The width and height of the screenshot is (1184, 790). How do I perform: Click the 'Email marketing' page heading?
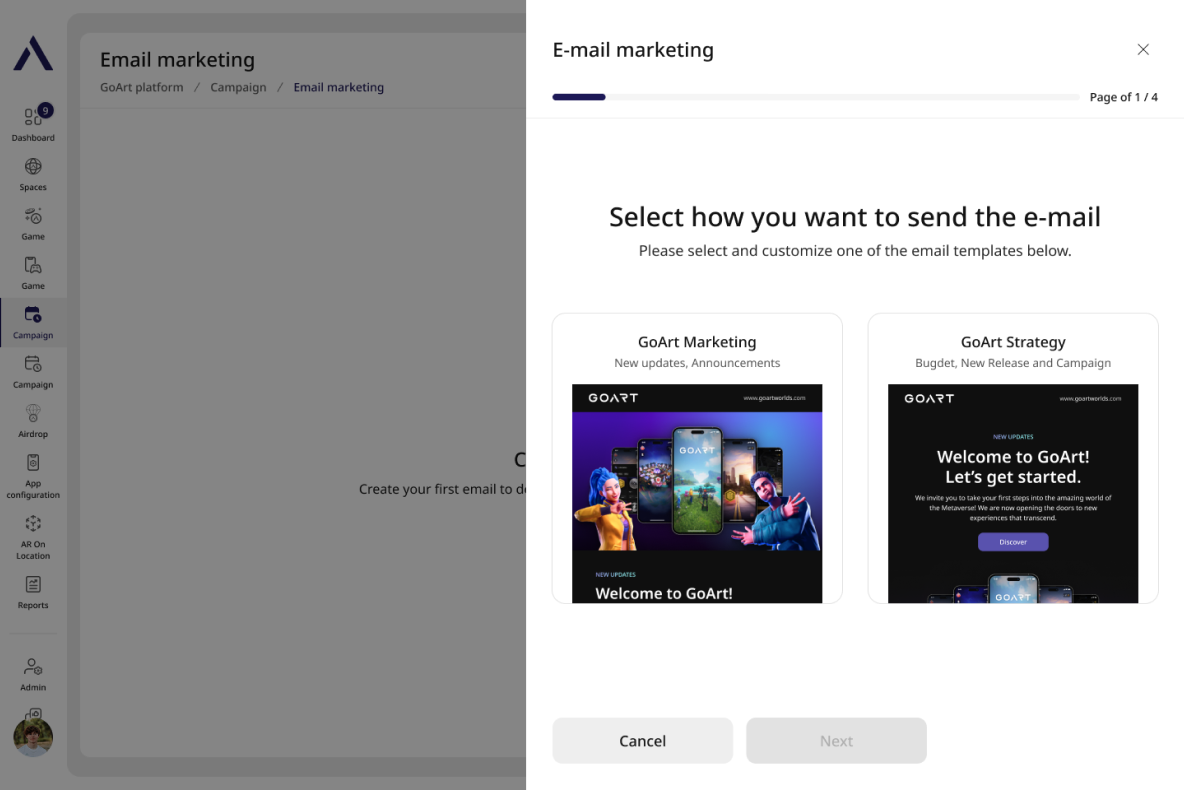click(177, 60)
